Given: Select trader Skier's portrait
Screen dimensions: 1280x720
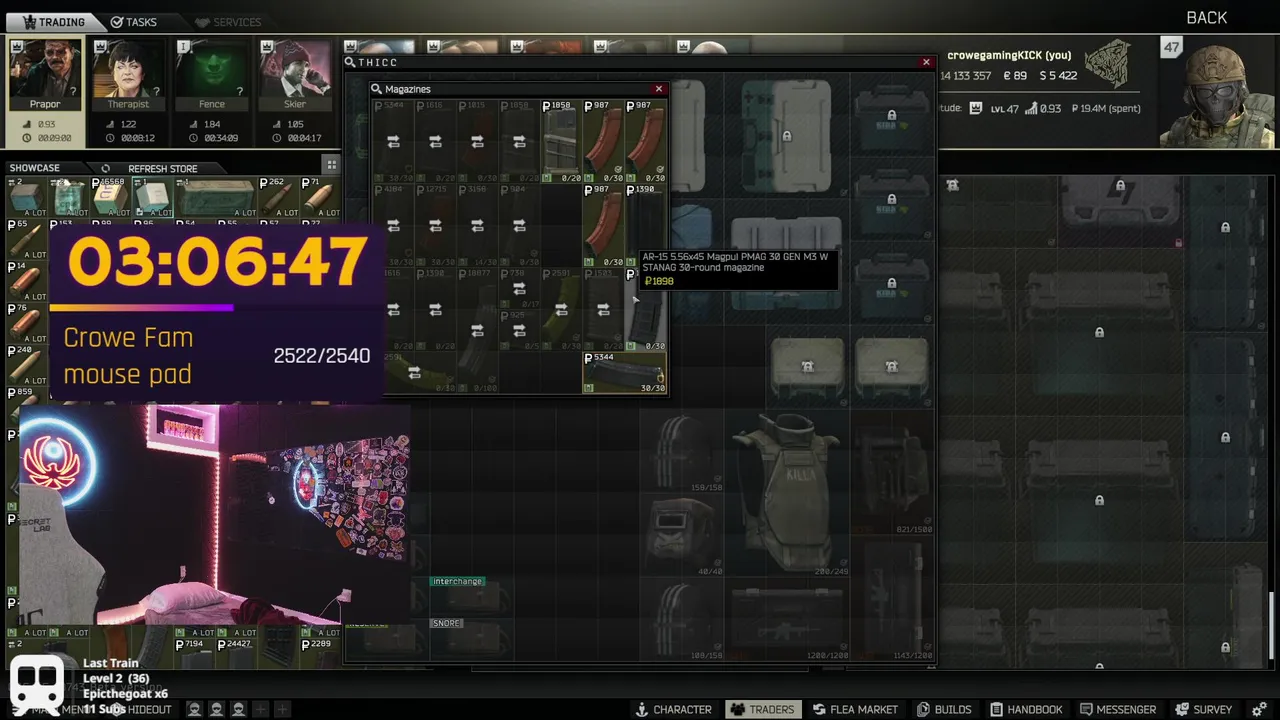Looking at the screenshot, I should coord(294,75).
